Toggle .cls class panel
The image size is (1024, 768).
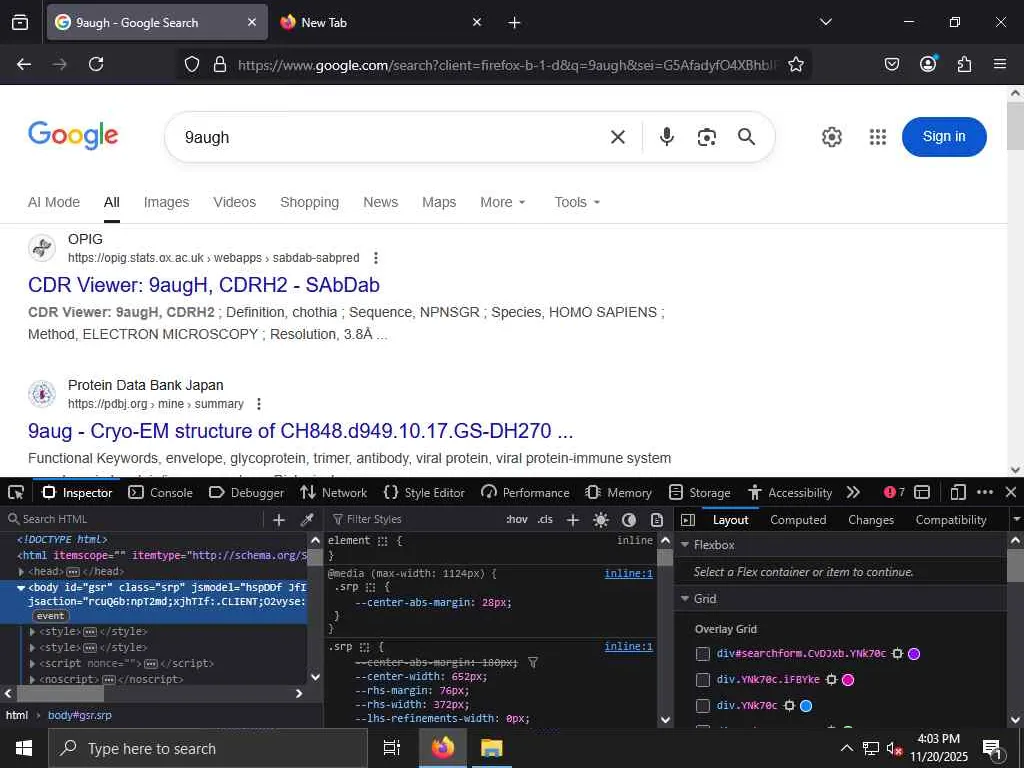click(545, 520)
